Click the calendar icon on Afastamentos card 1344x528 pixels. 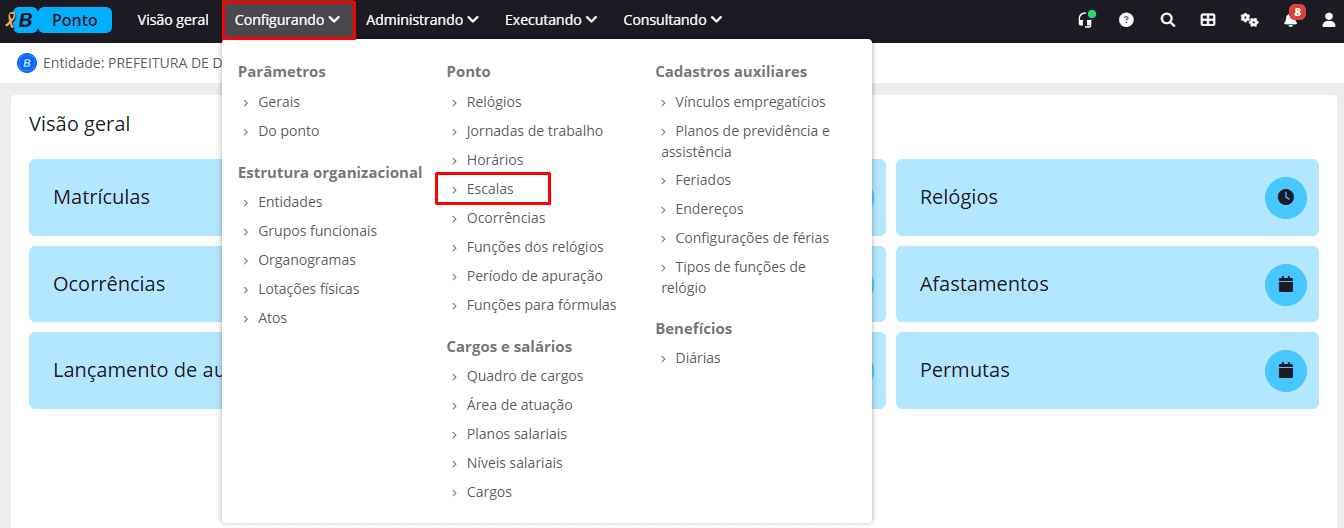[1285, 284]
